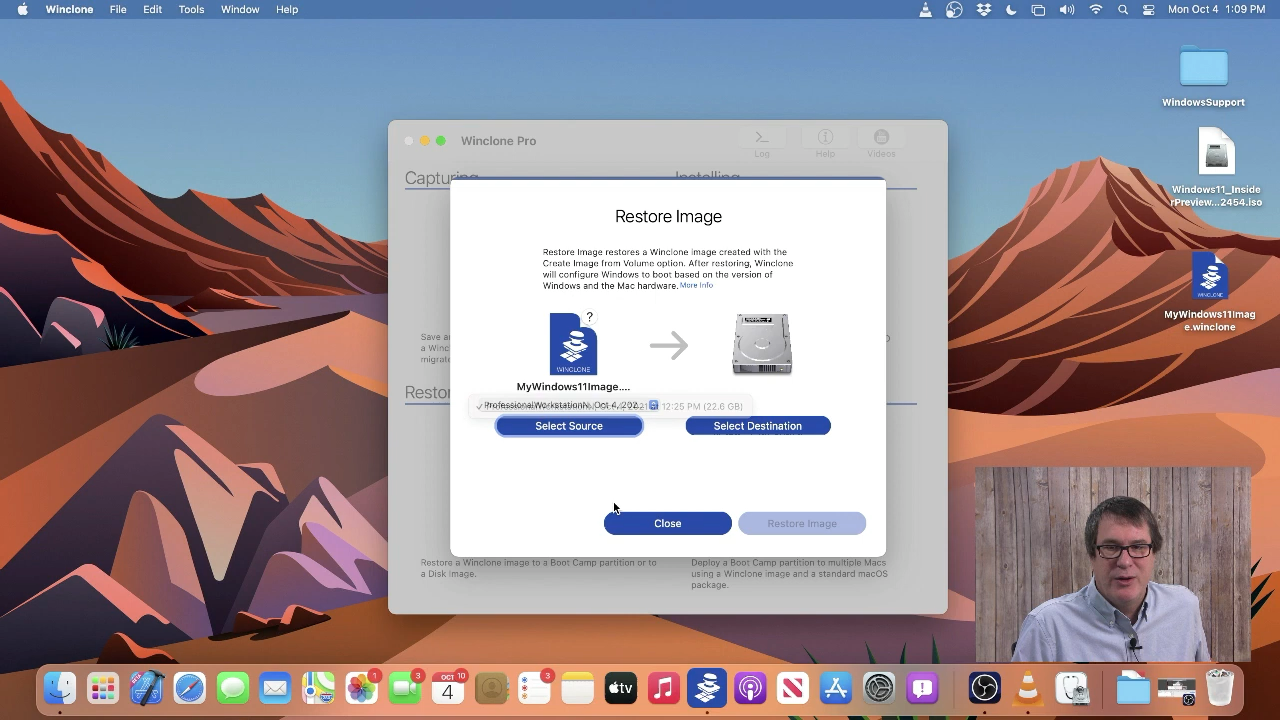Open the Wi-Fi status menu
Image resolution: width=1280 pixels, height=720 pixels.
[1095, 9]
